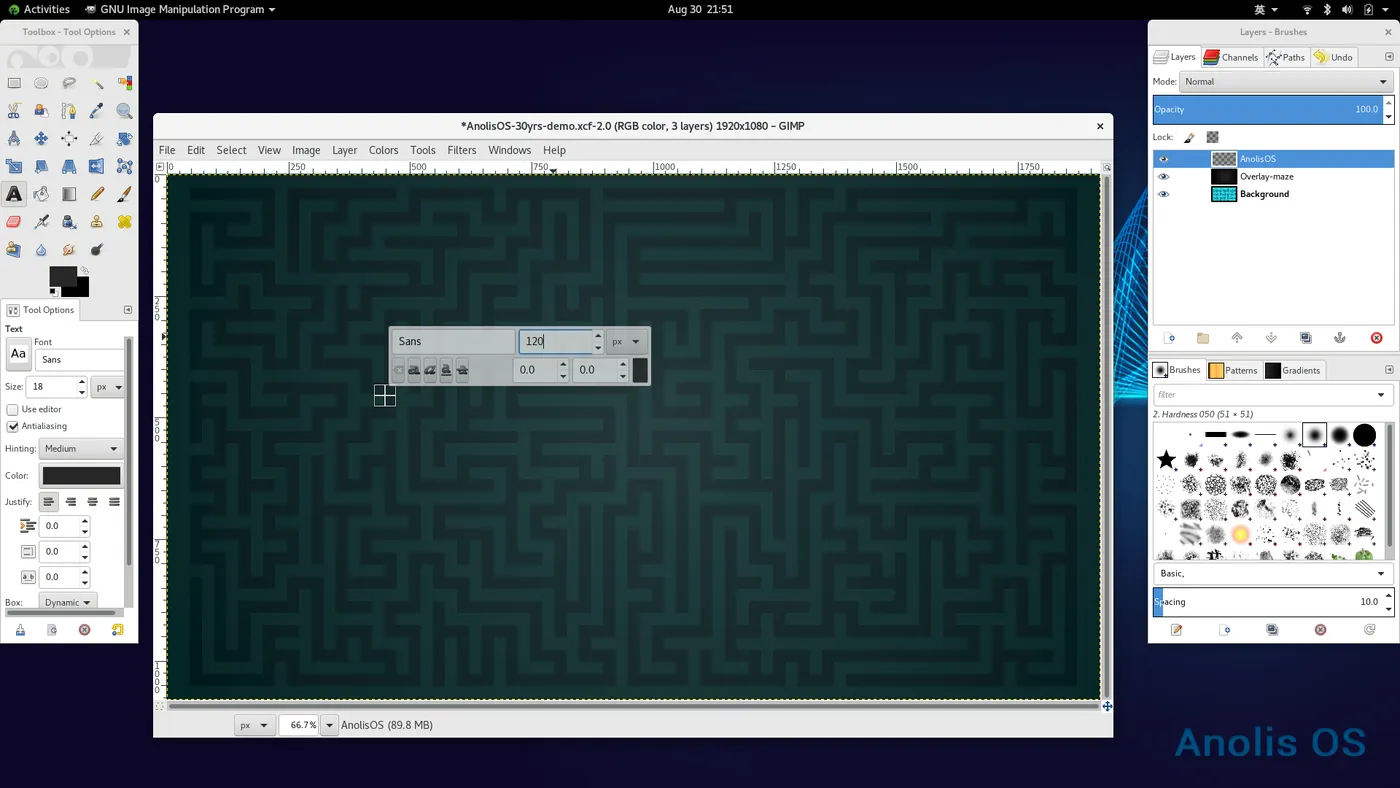Click the 120 font size field on canvas
This screenshot has height=788, width=1400.
click(x=555, y=341)
